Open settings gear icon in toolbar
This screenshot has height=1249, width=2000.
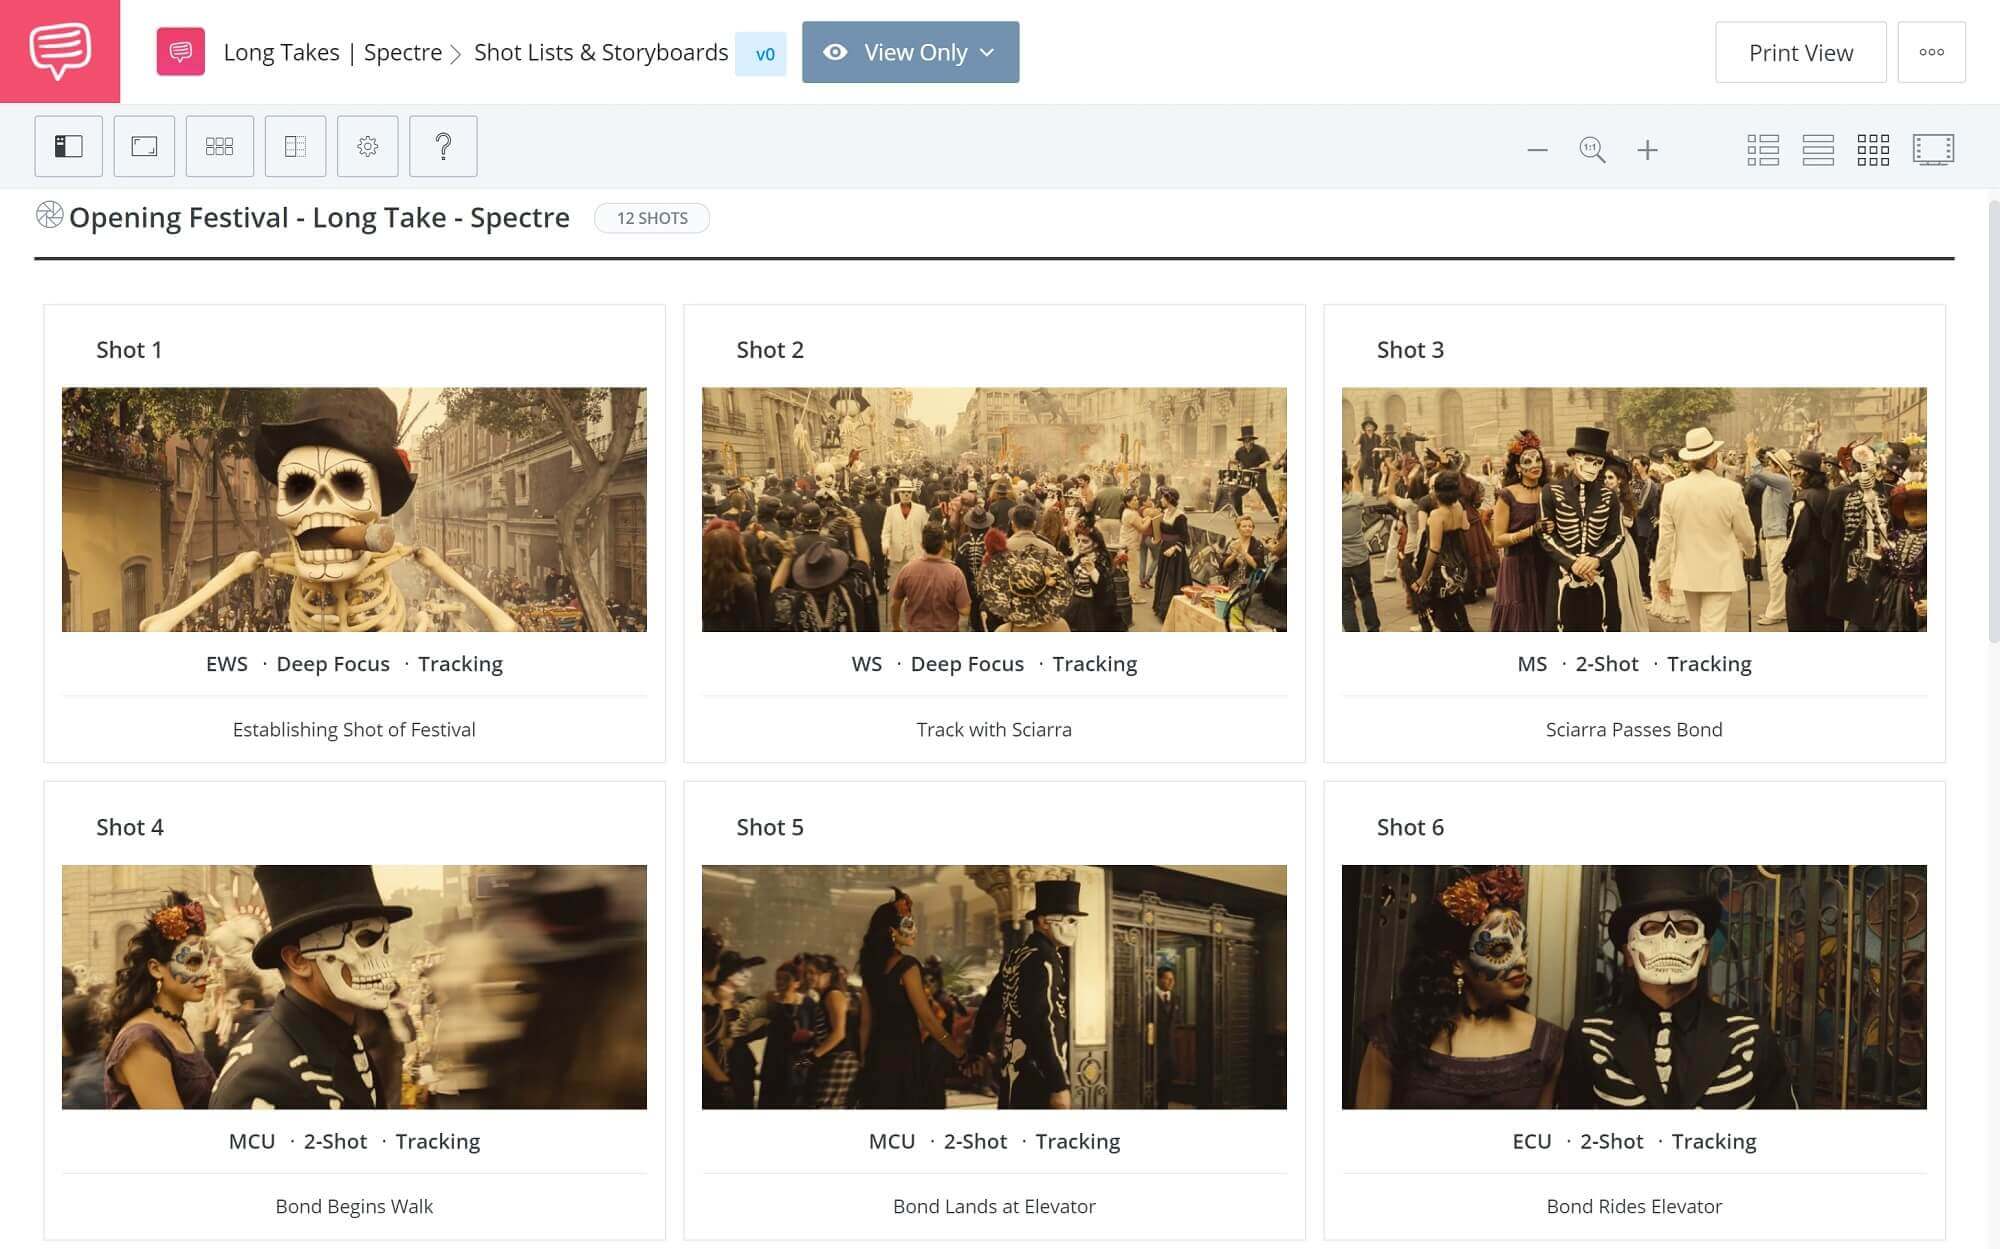(368, 147)
